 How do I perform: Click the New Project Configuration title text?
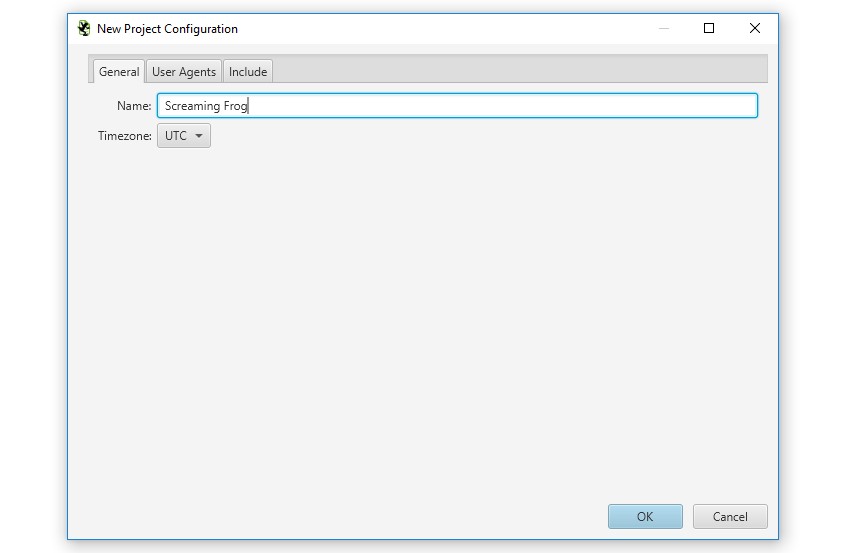click(167, 29)
